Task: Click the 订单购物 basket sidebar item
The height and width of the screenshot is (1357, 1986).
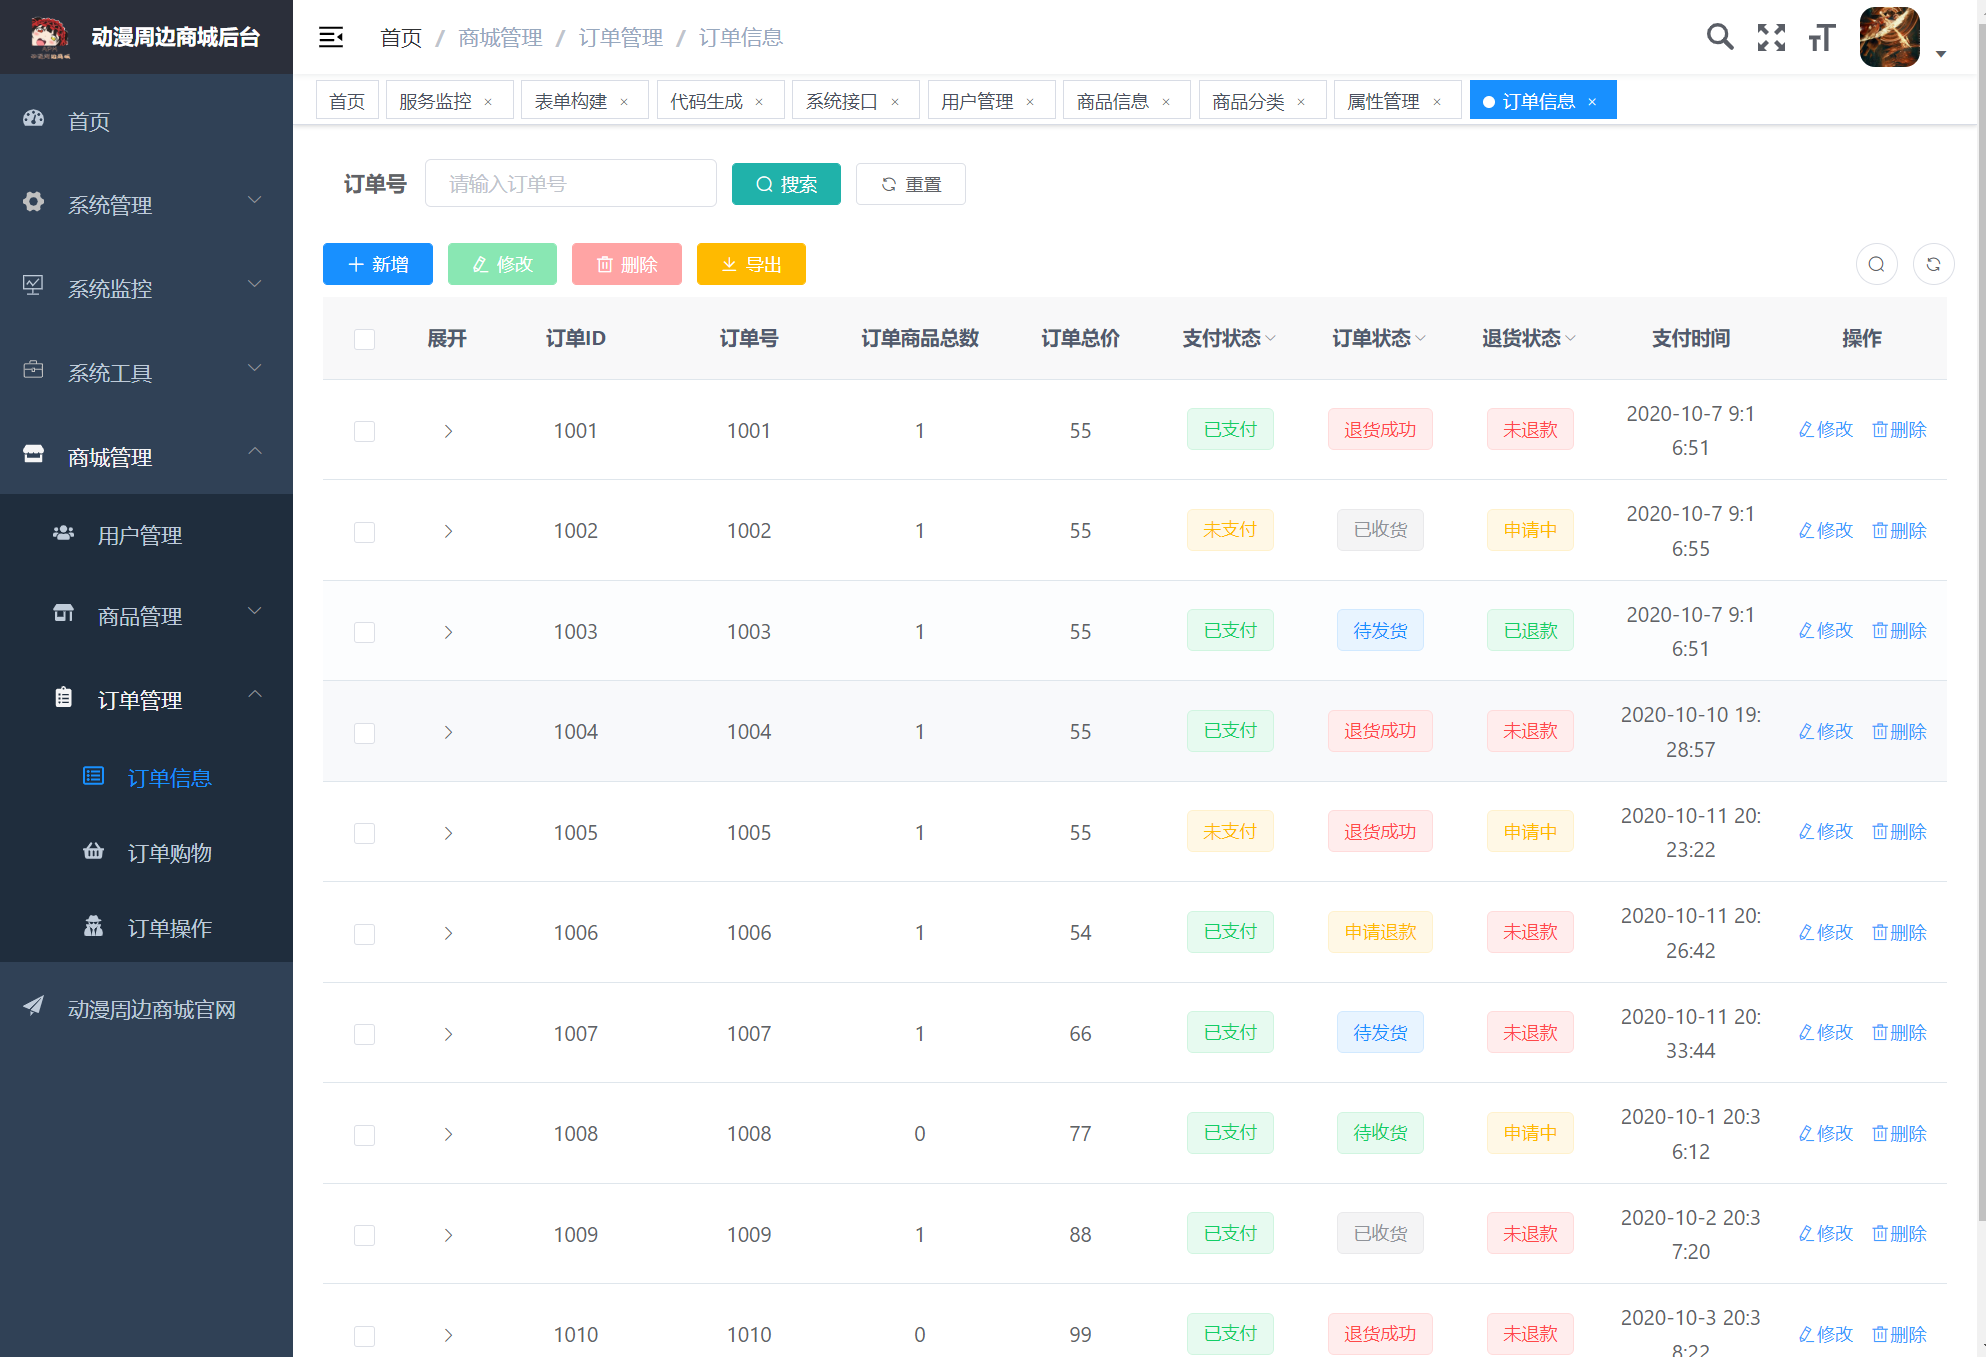Action: 169,853
